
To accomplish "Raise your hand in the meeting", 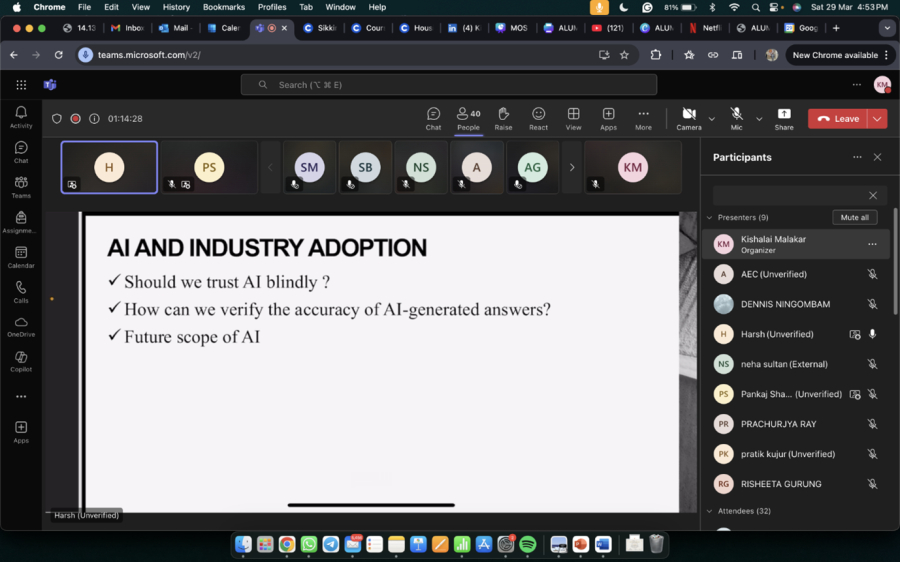I will [x=503, y=119].
